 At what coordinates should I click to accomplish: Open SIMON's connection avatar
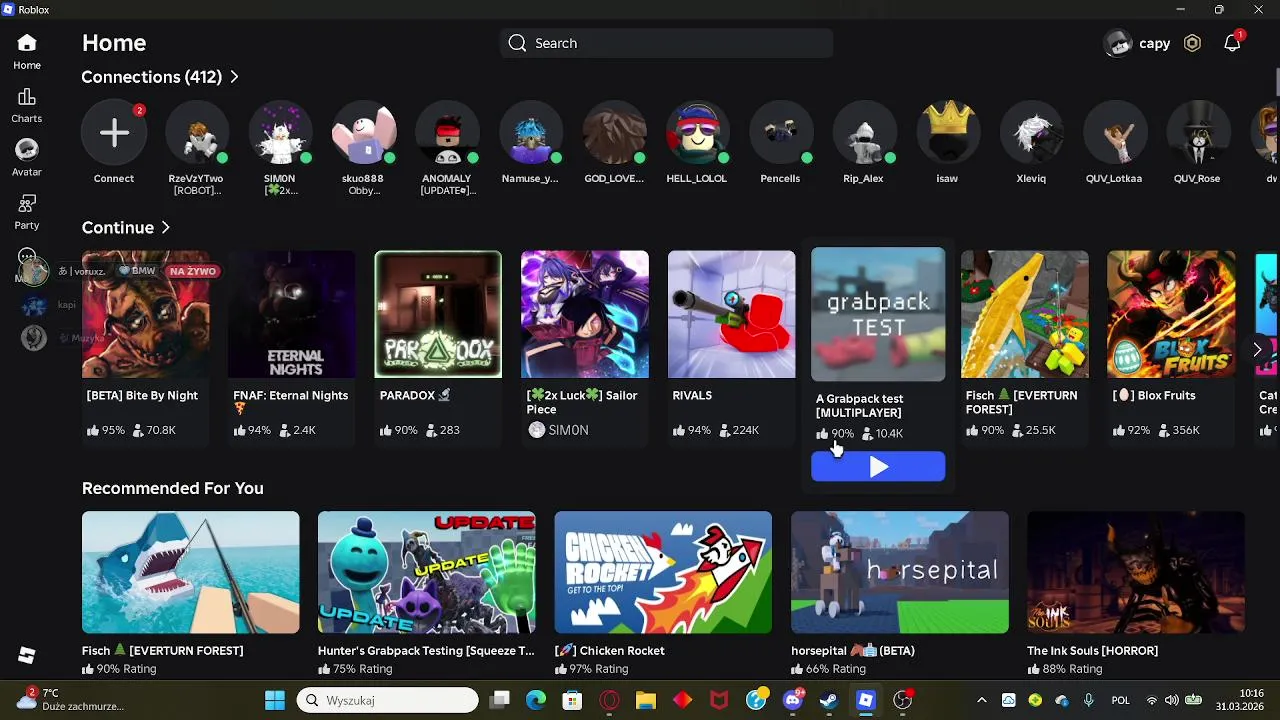(280, 133)
